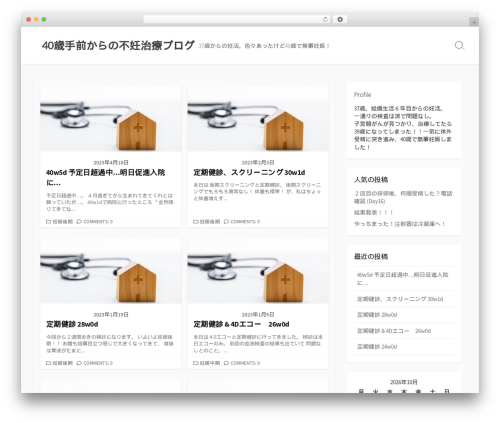Viewport: 500px width, 423px height.
Task: Open recent post 定期健診 24w0d in sidebar
Action: [377, 347]
